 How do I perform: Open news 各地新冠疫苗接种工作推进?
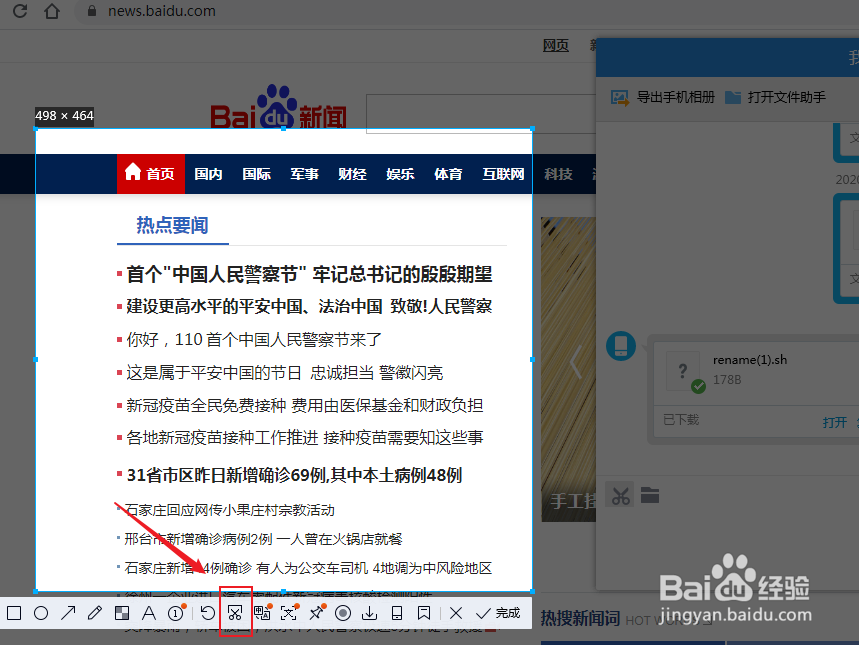(x=222, y=437)
